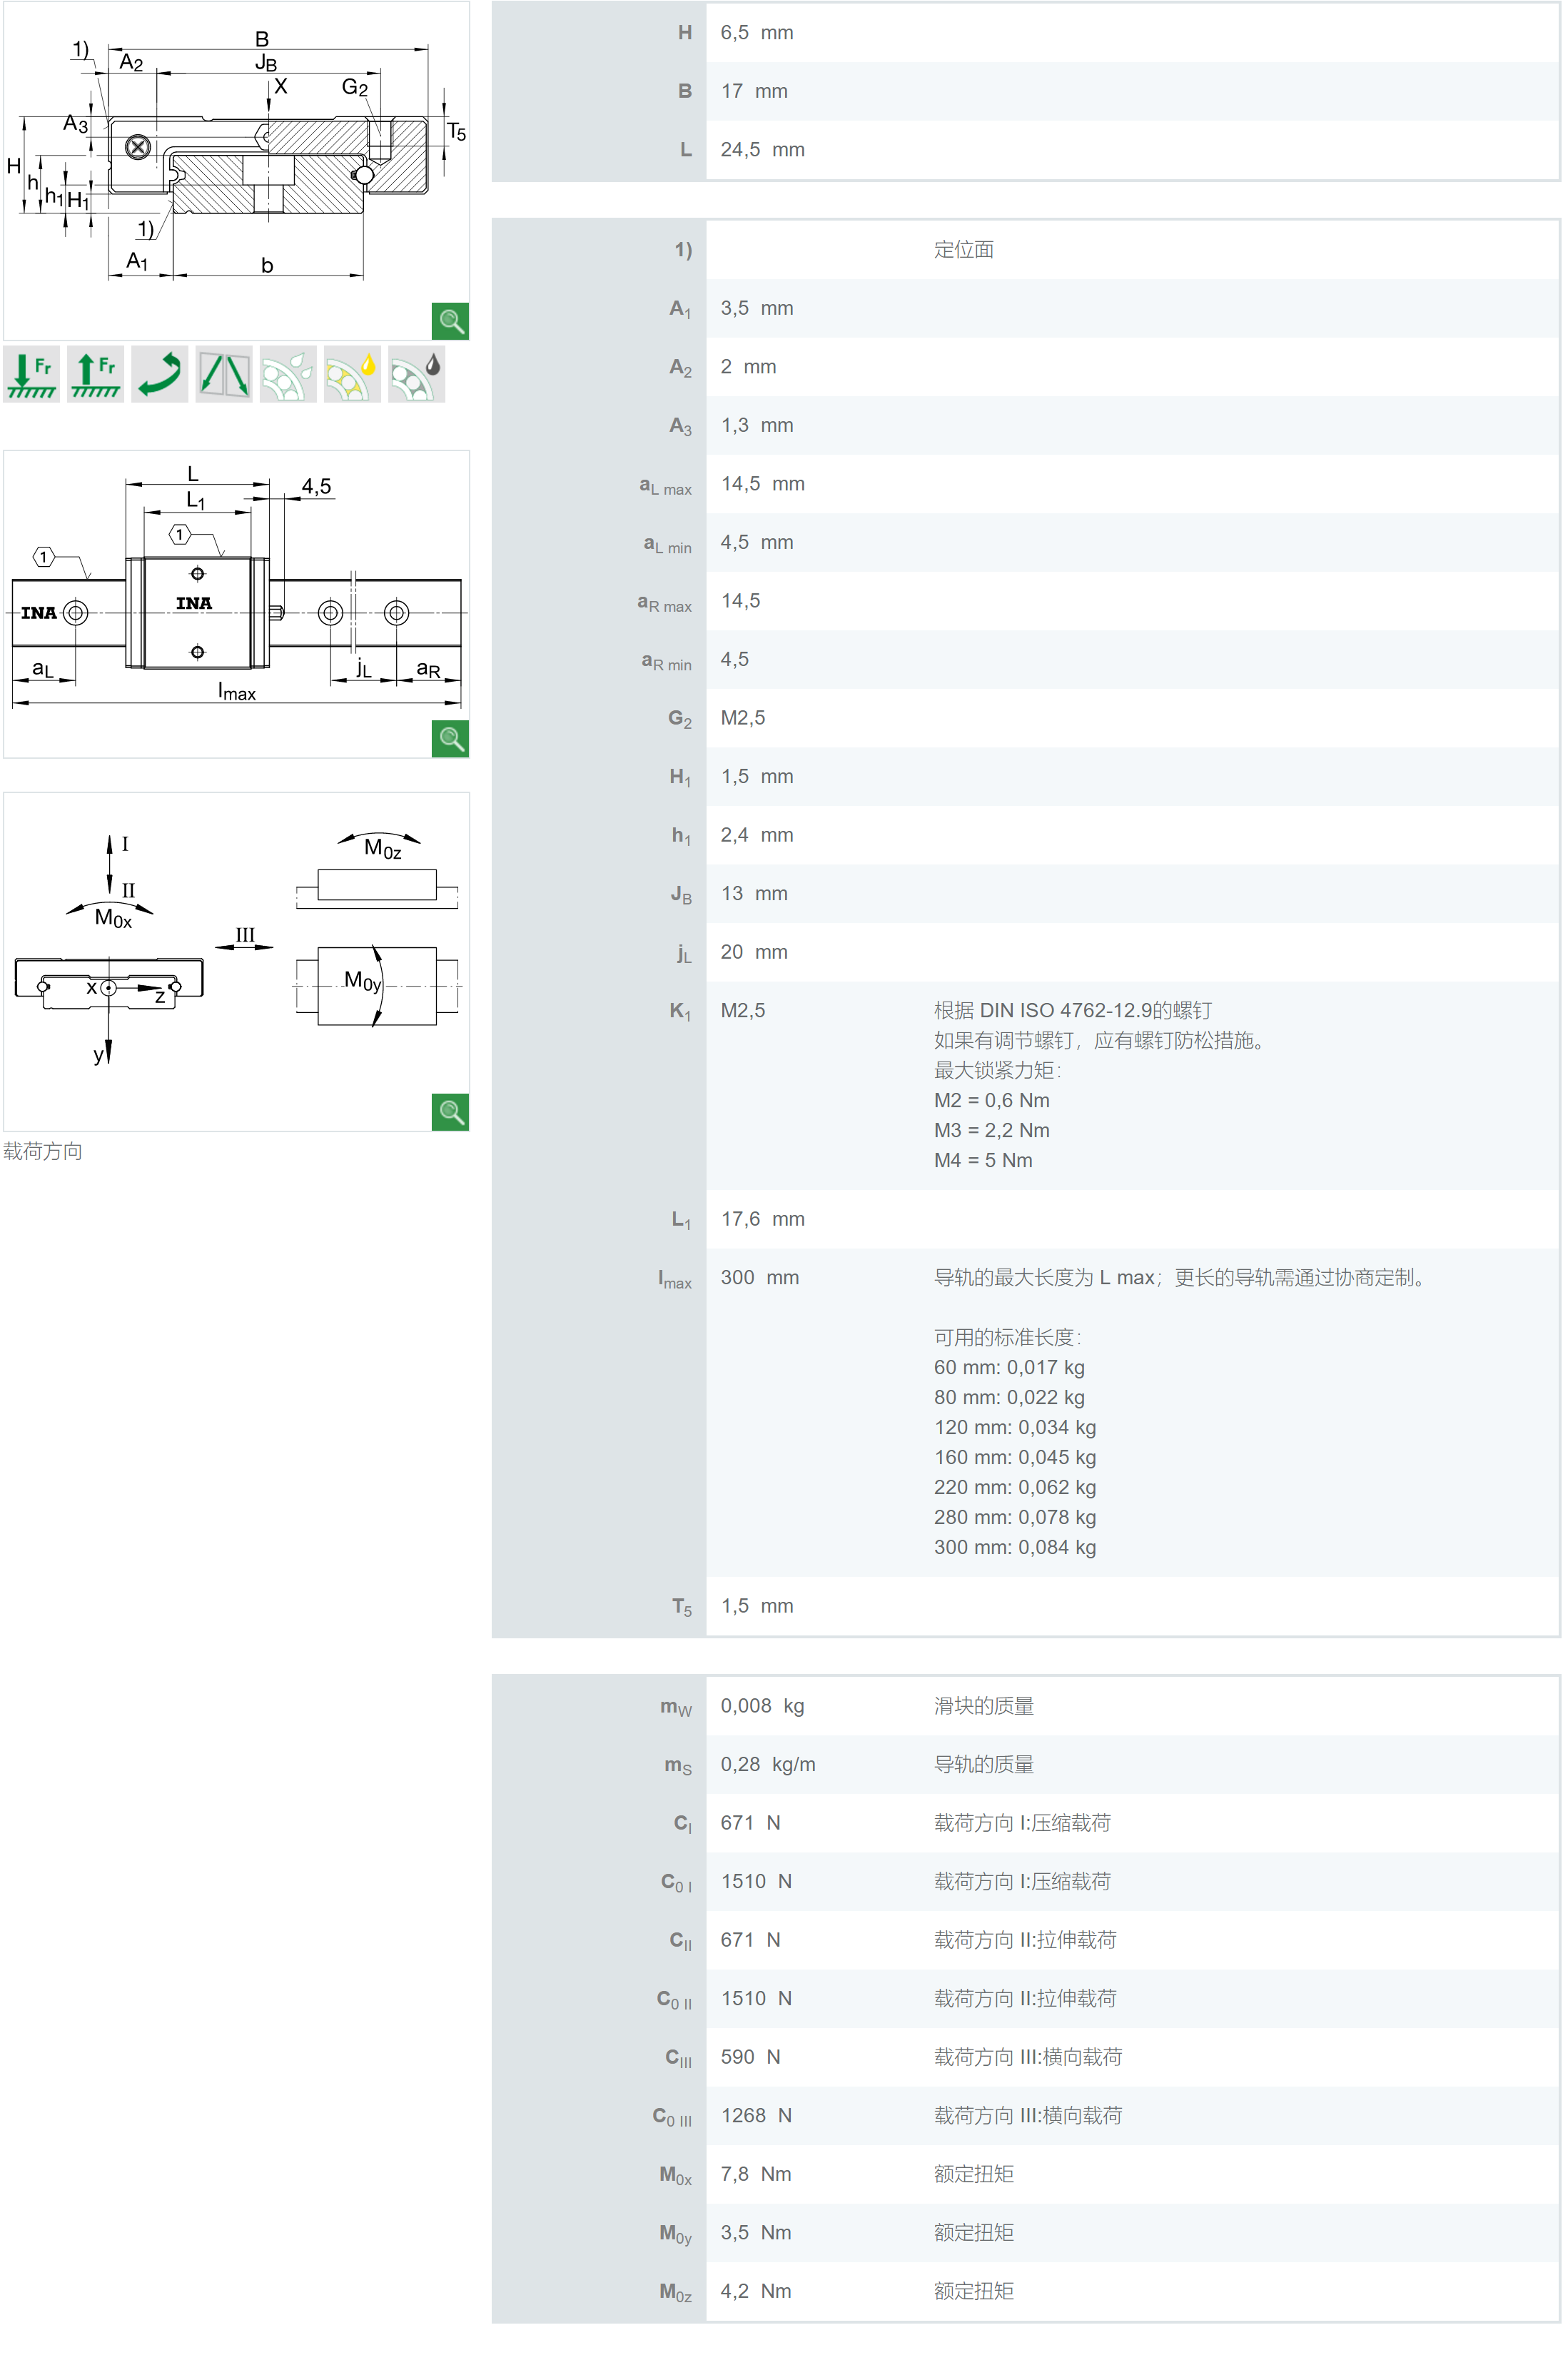
Task: Click bearing icon with yellow oil drop
Action: point(352,374)
